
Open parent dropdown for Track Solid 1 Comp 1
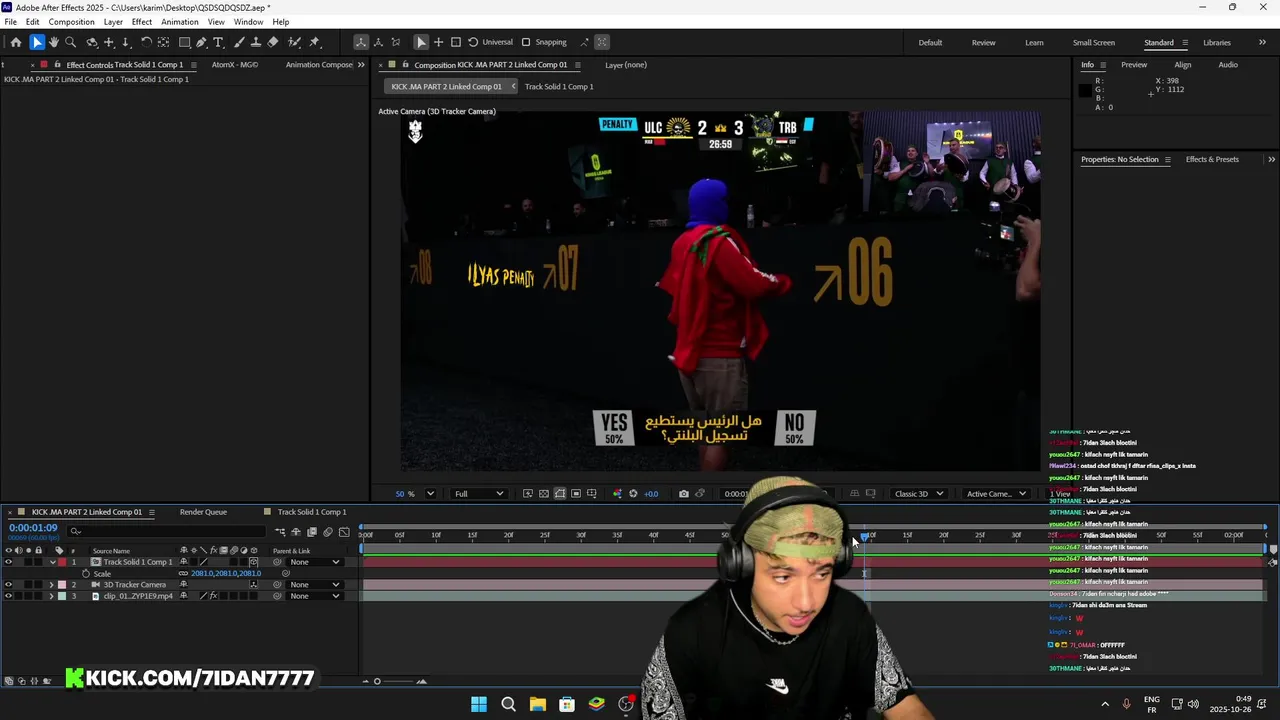[x=314, y=562]
